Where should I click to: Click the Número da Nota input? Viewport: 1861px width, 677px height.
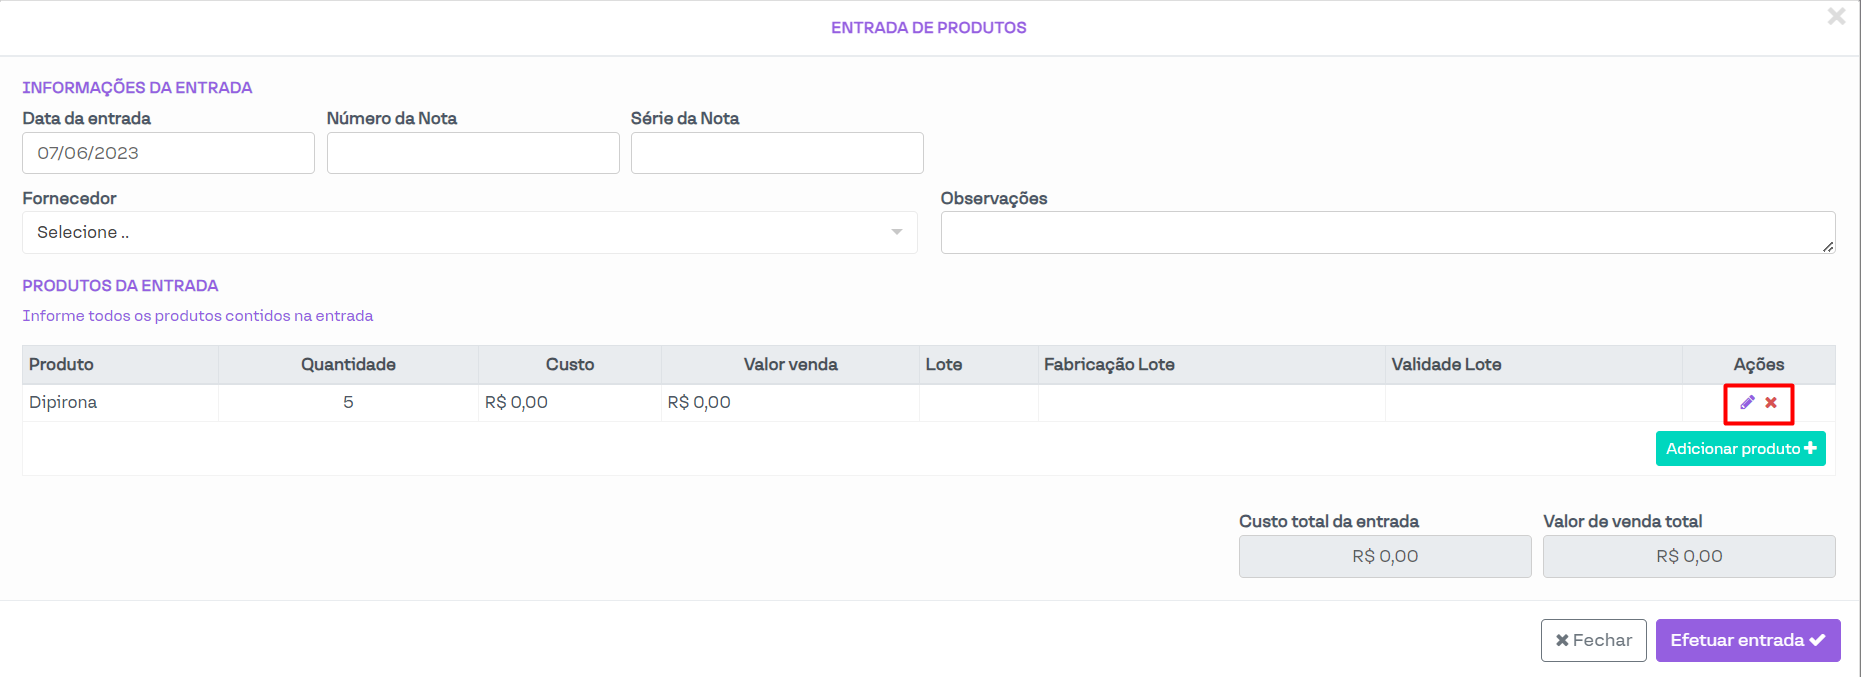coord(473,153)
